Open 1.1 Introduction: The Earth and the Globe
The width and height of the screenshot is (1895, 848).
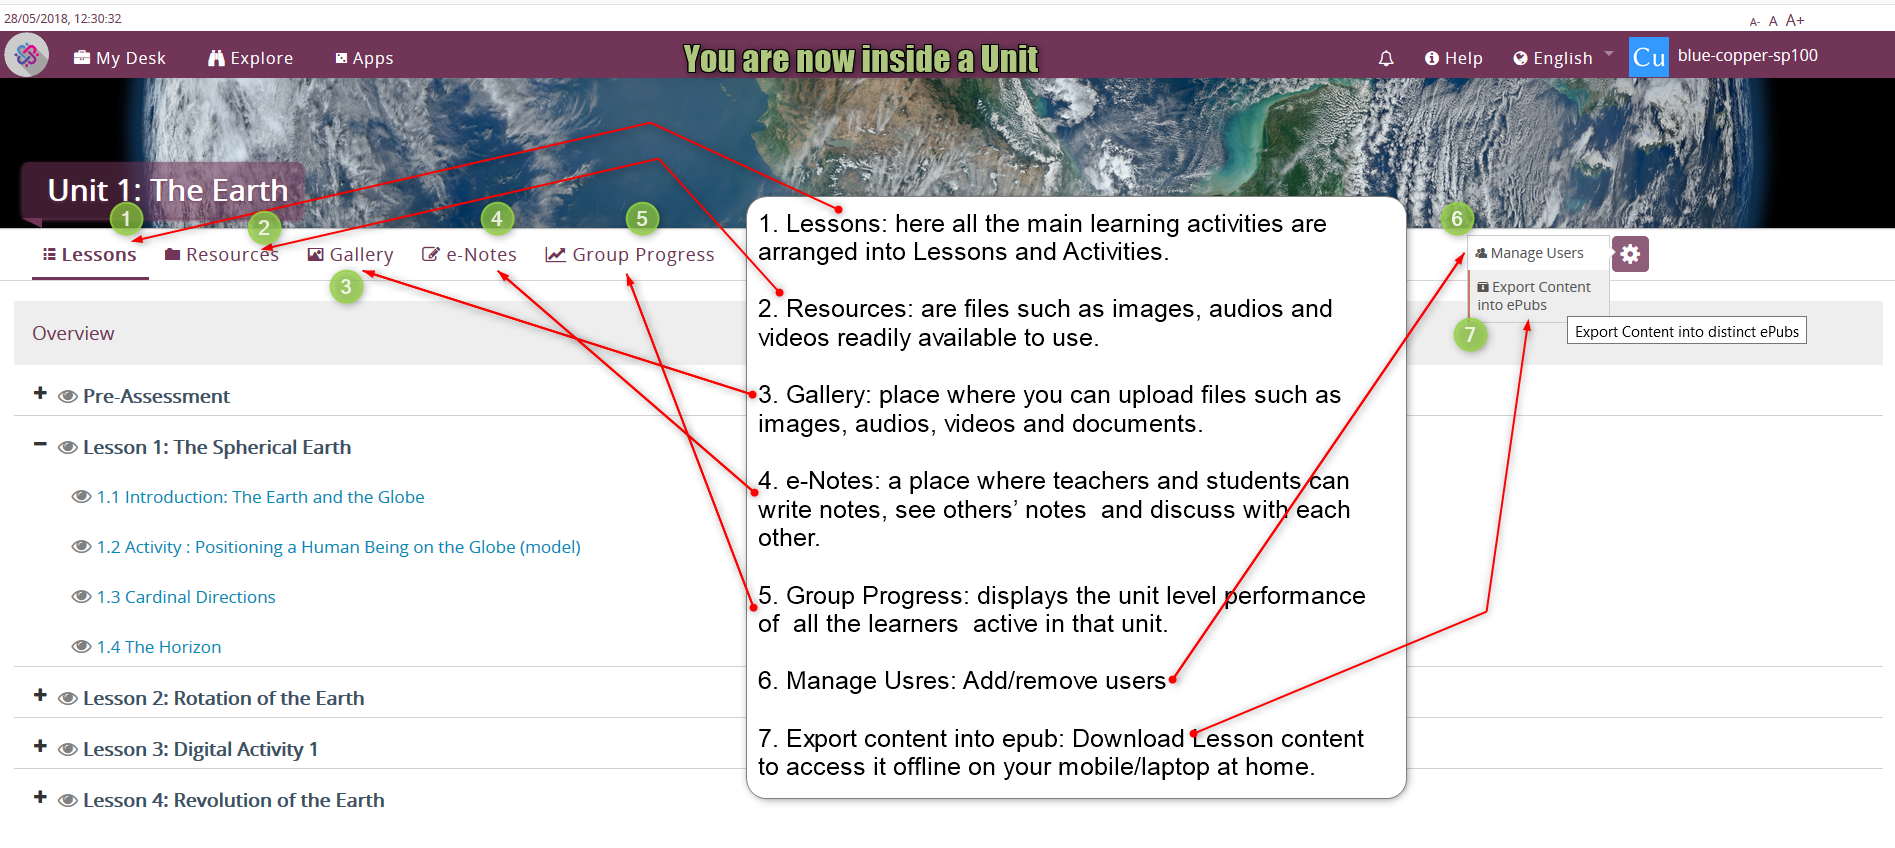click(260, 497)
